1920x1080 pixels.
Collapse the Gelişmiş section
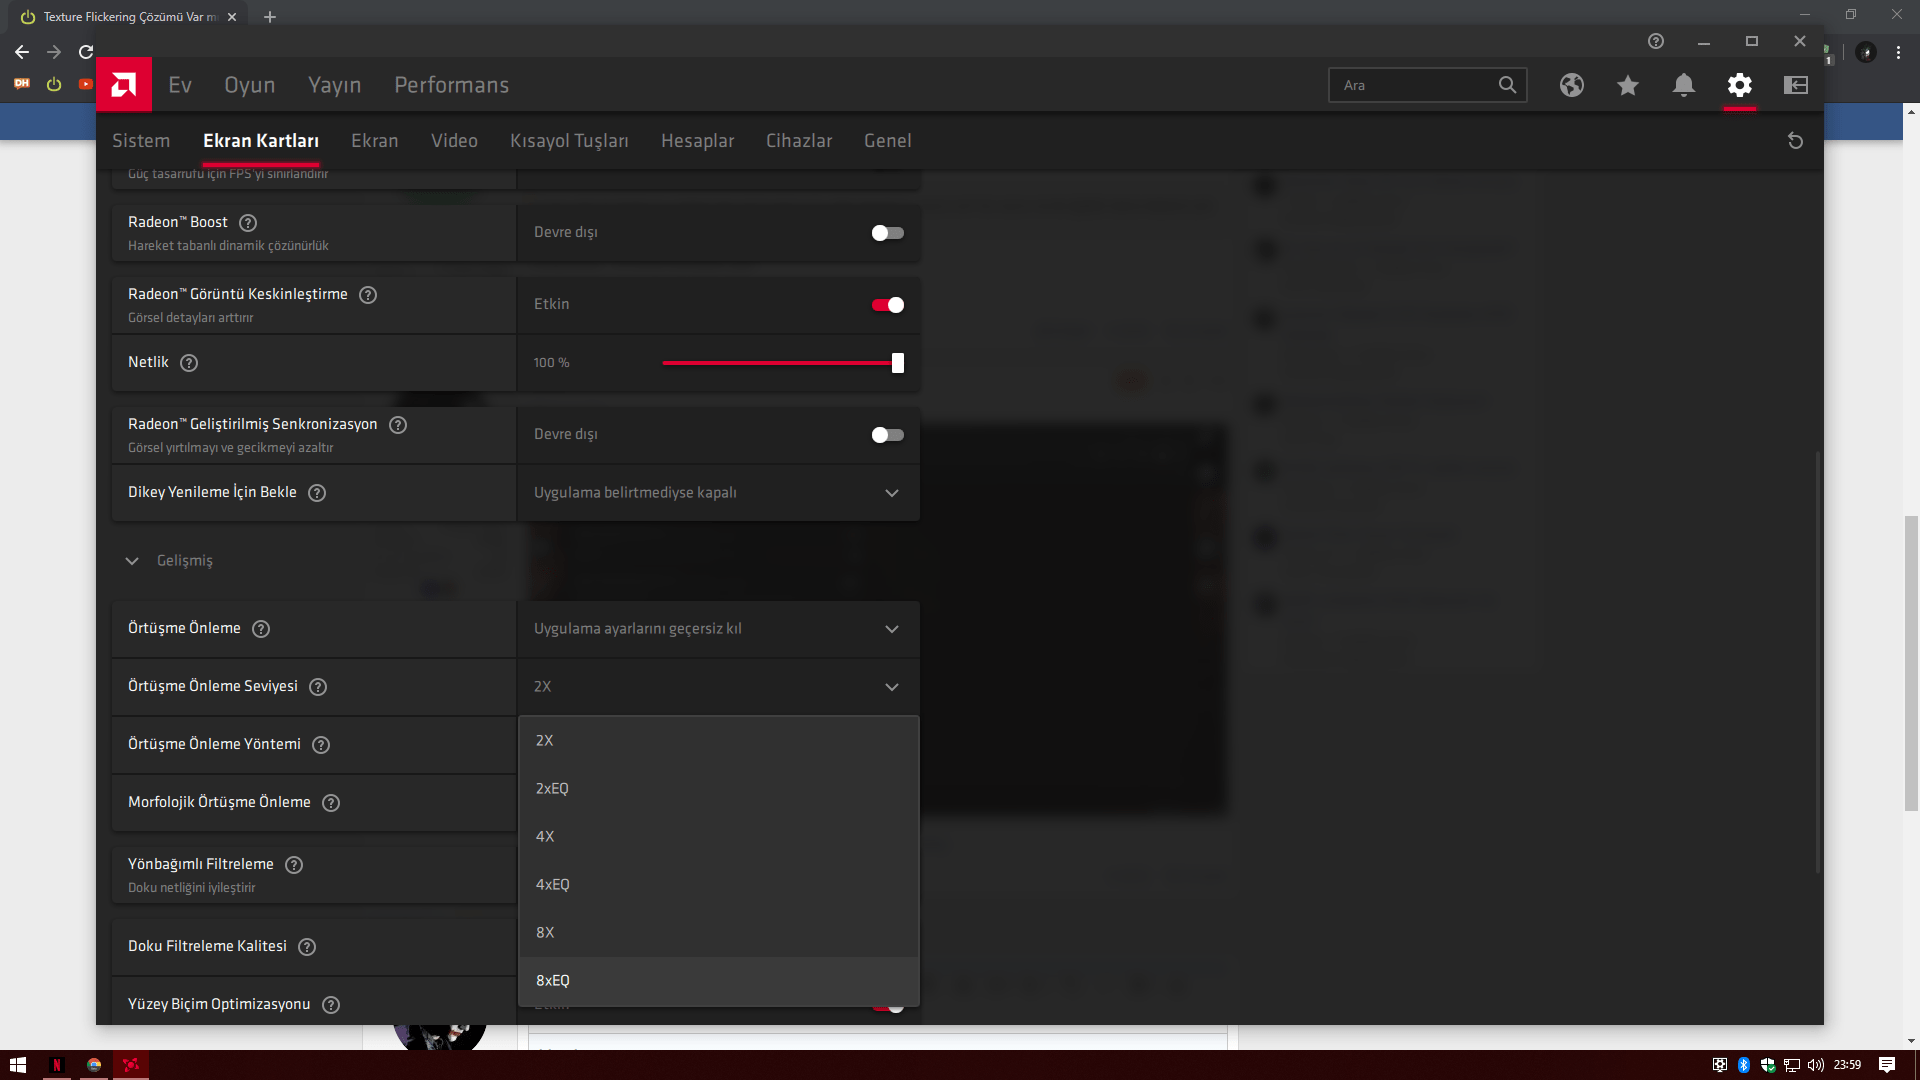(x=132, y=561)
